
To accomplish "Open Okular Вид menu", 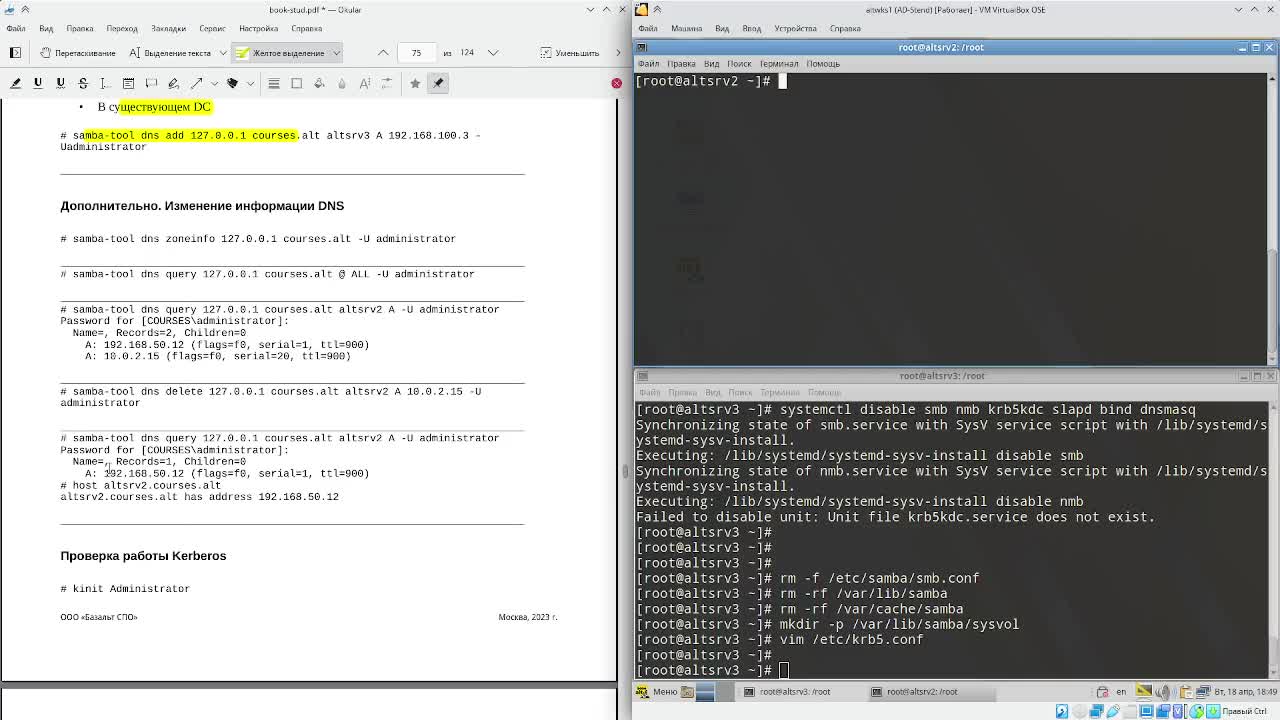I will 46,28.
